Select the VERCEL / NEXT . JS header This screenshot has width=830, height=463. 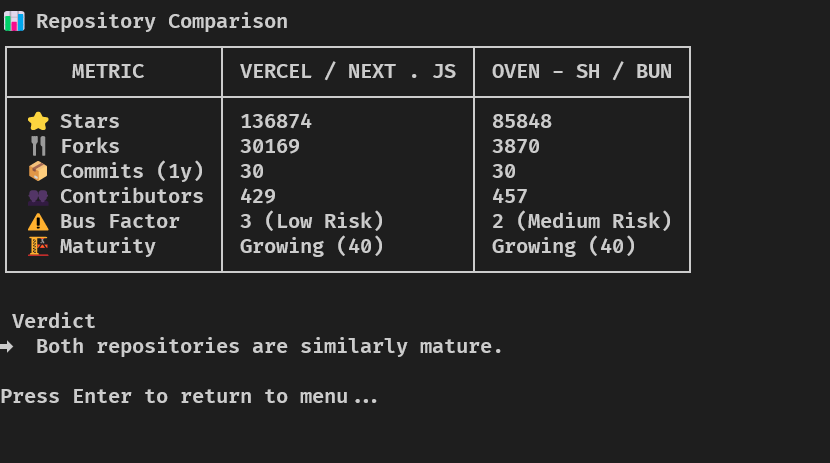click(348, 71)
